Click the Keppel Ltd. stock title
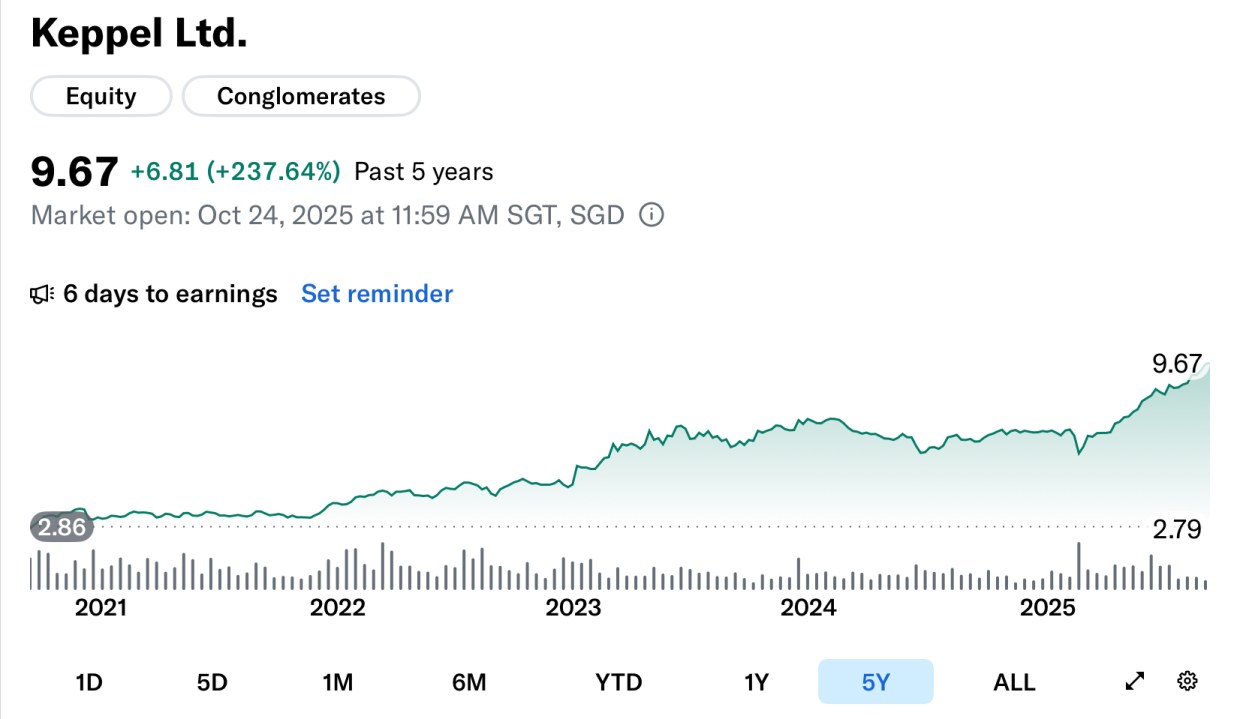1240x719 pixels. [139, 33]
